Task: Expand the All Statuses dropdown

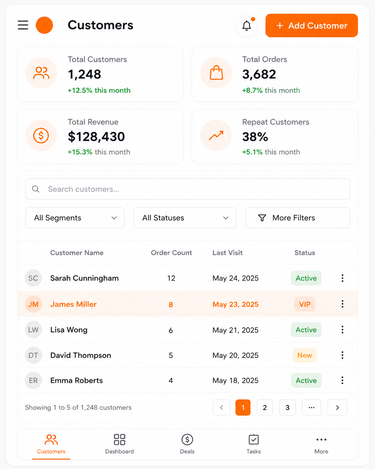Action: (185, 218)
